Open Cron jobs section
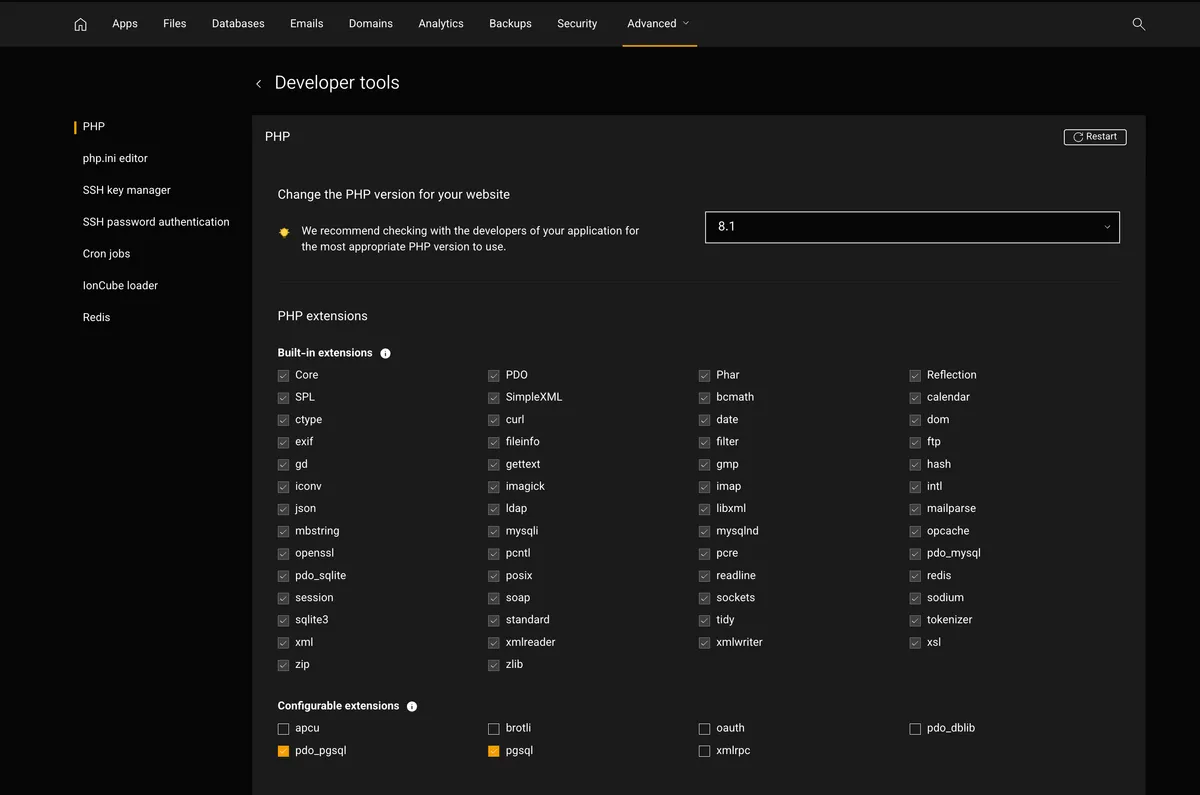The width and height of the screenshot is (1200, 795). click(107, 254)
